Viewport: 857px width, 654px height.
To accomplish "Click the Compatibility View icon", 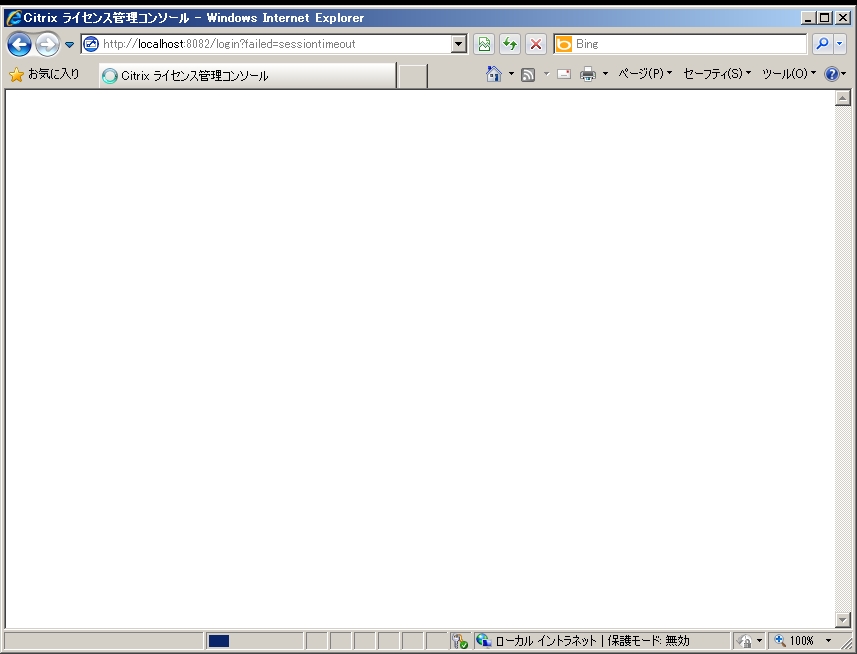I will (x=484, y=44).
